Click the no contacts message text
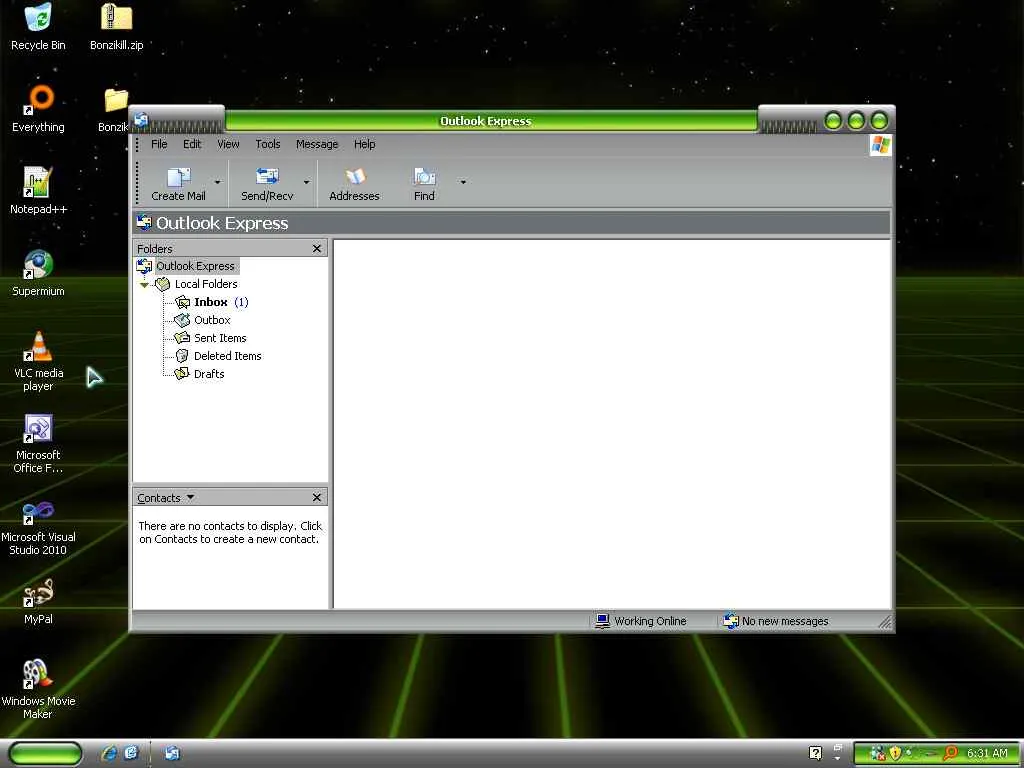Screen dimensions: 1024x768 tap(230, 532)
